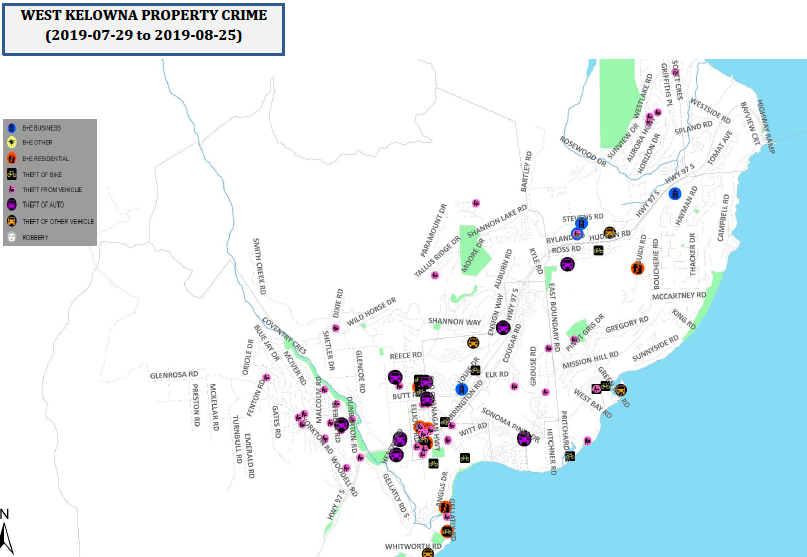Click the Theft of Other Vehicle marker by Hudson Rd
Screen dimensions: 807x557
click(609, 233)
